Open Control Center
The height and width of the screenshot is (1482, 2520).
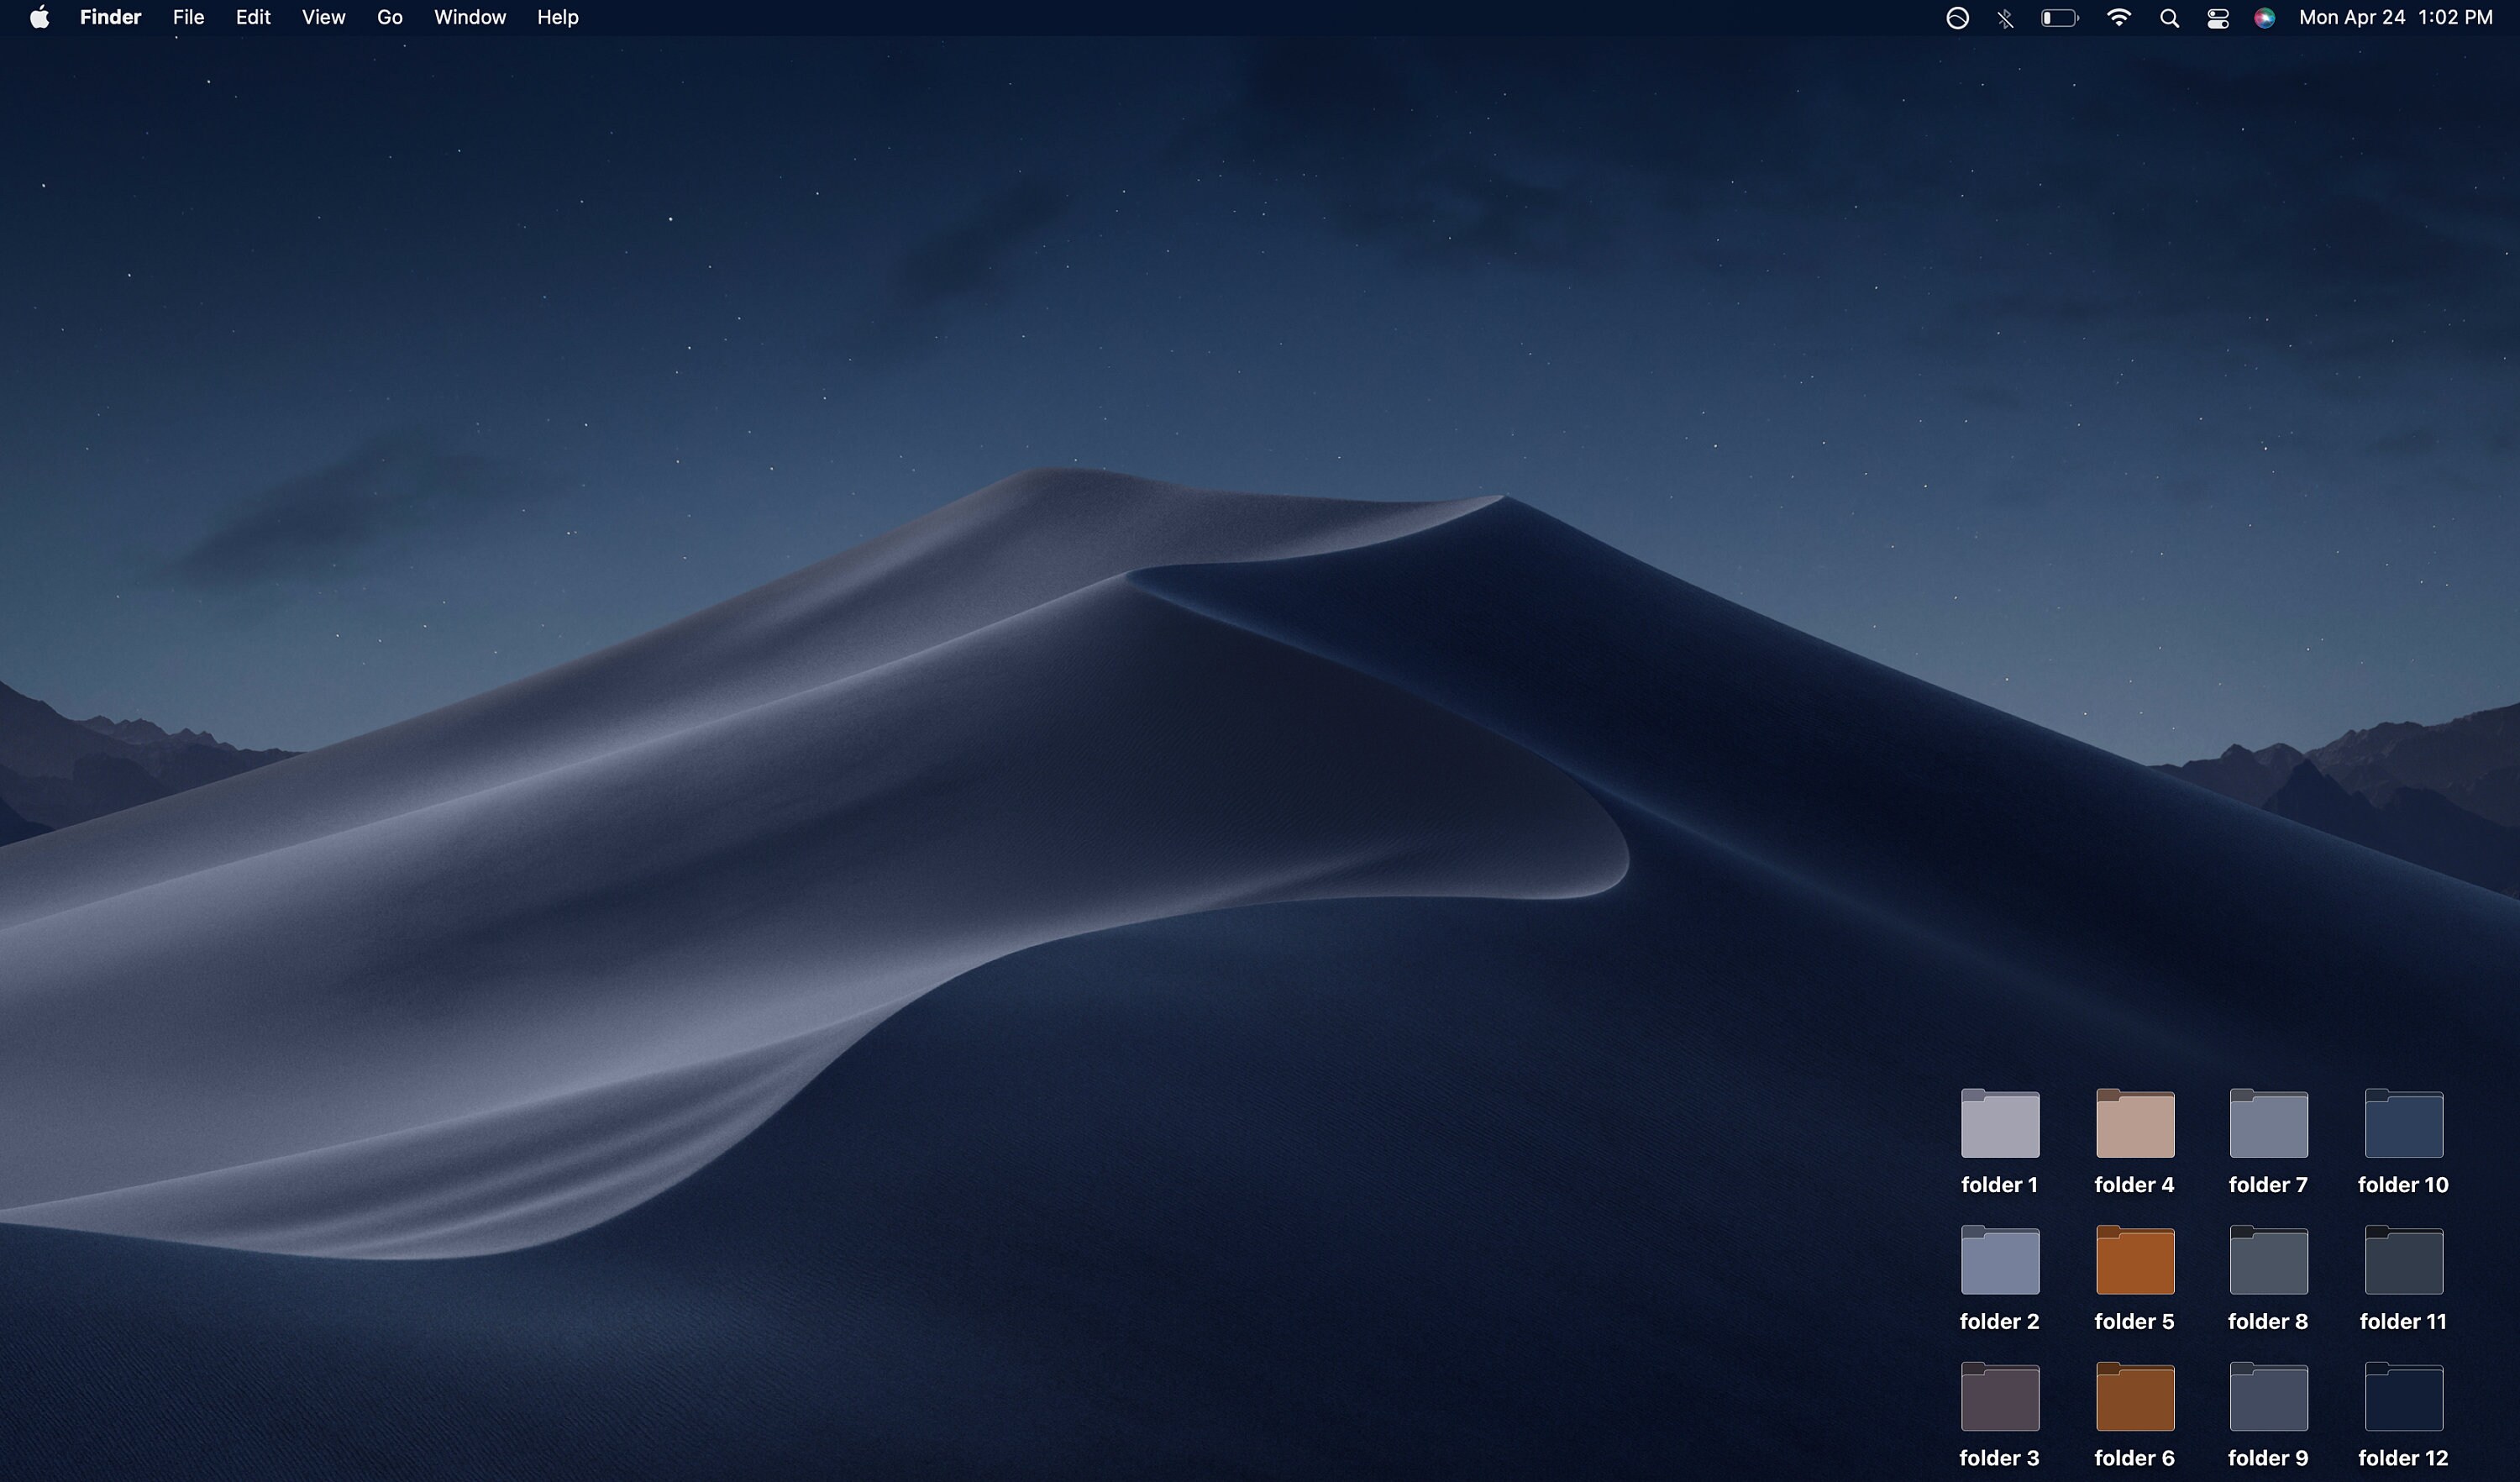[x=2217, y=17]
